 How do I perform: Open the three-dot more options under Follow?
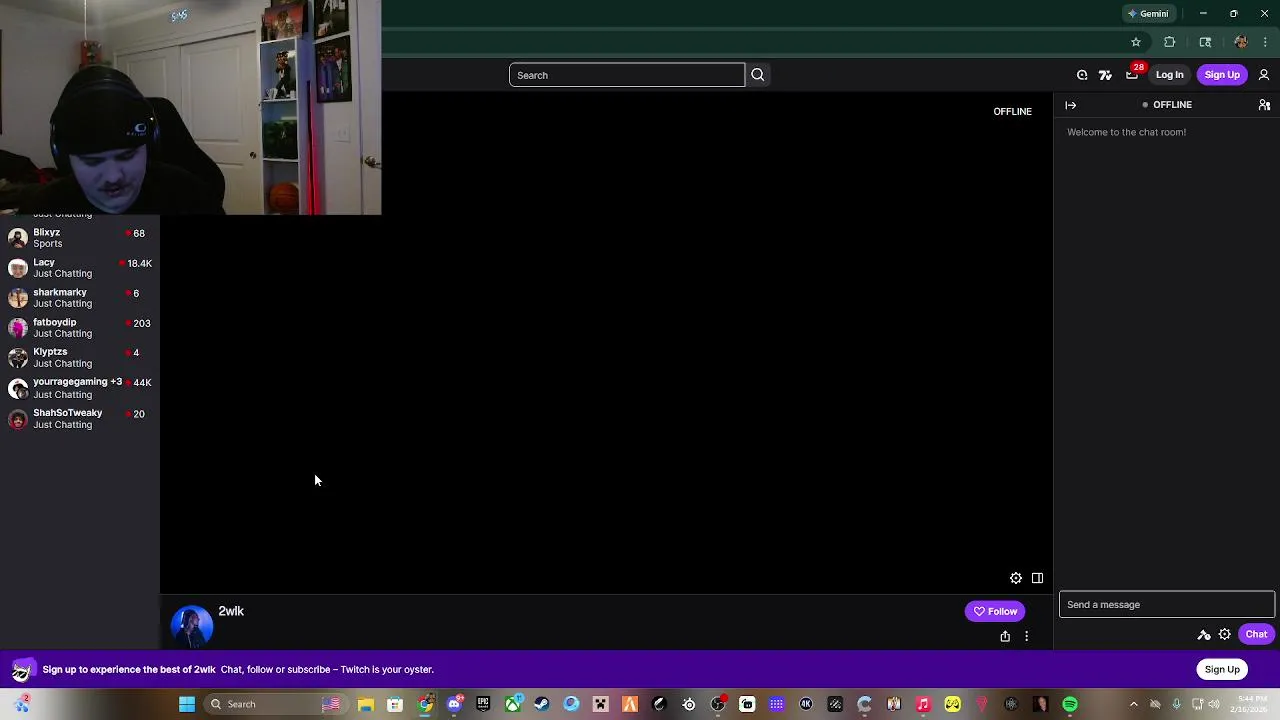pyautogui.click(x=1026, y=636)
